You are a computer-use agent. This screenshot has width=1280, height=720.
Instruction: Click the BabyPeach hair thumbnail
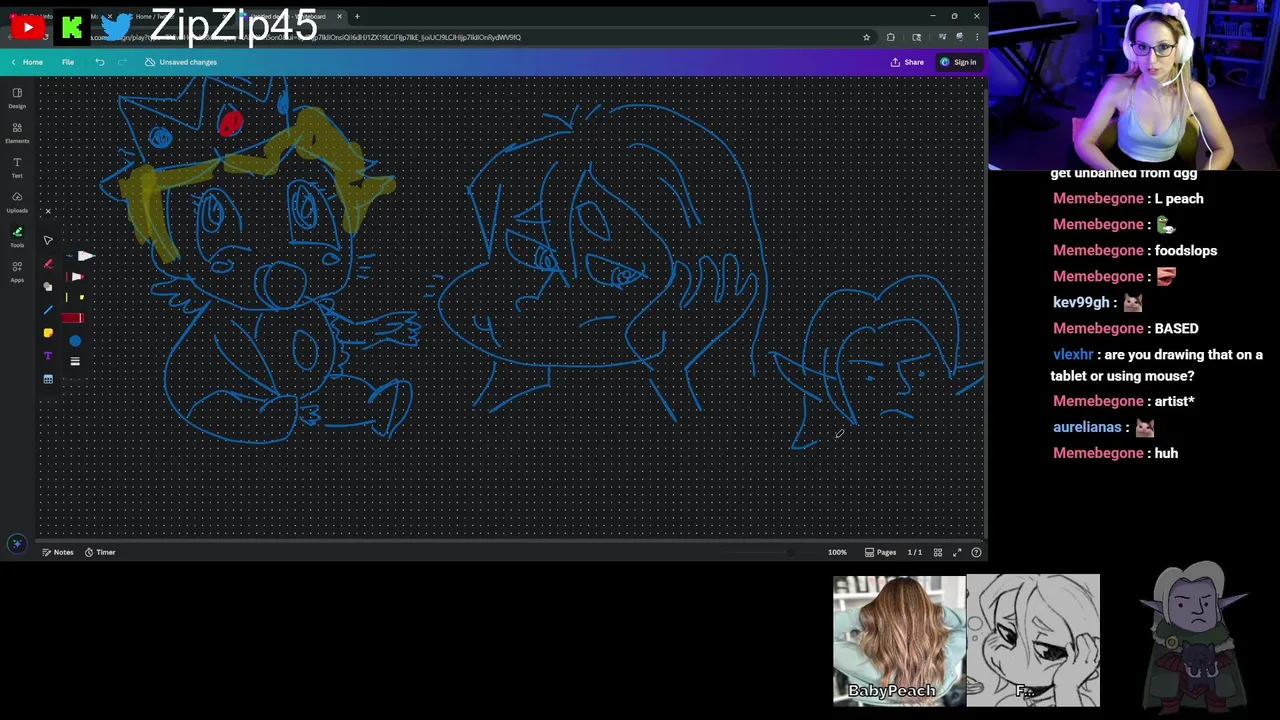point(899,640)
